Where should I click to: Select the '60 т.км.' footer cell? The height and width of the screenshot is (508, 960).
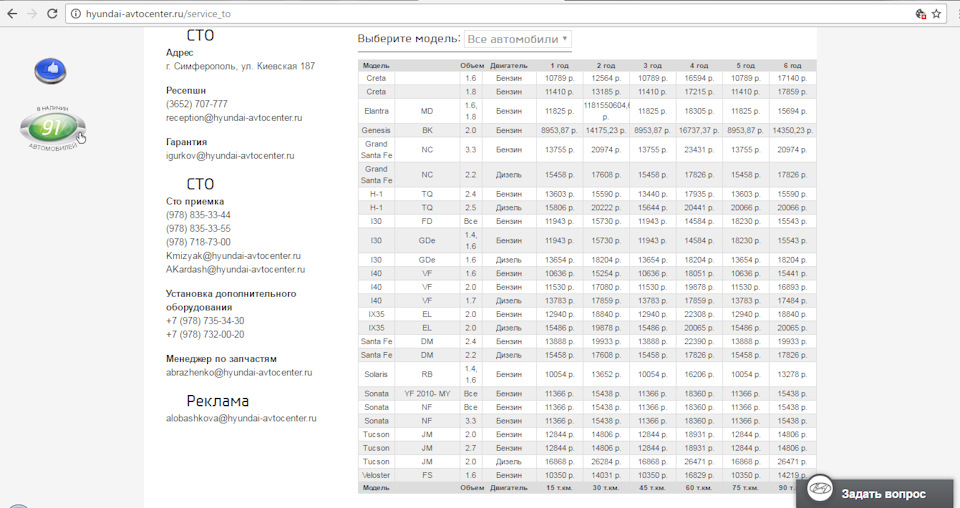point(699,488)
